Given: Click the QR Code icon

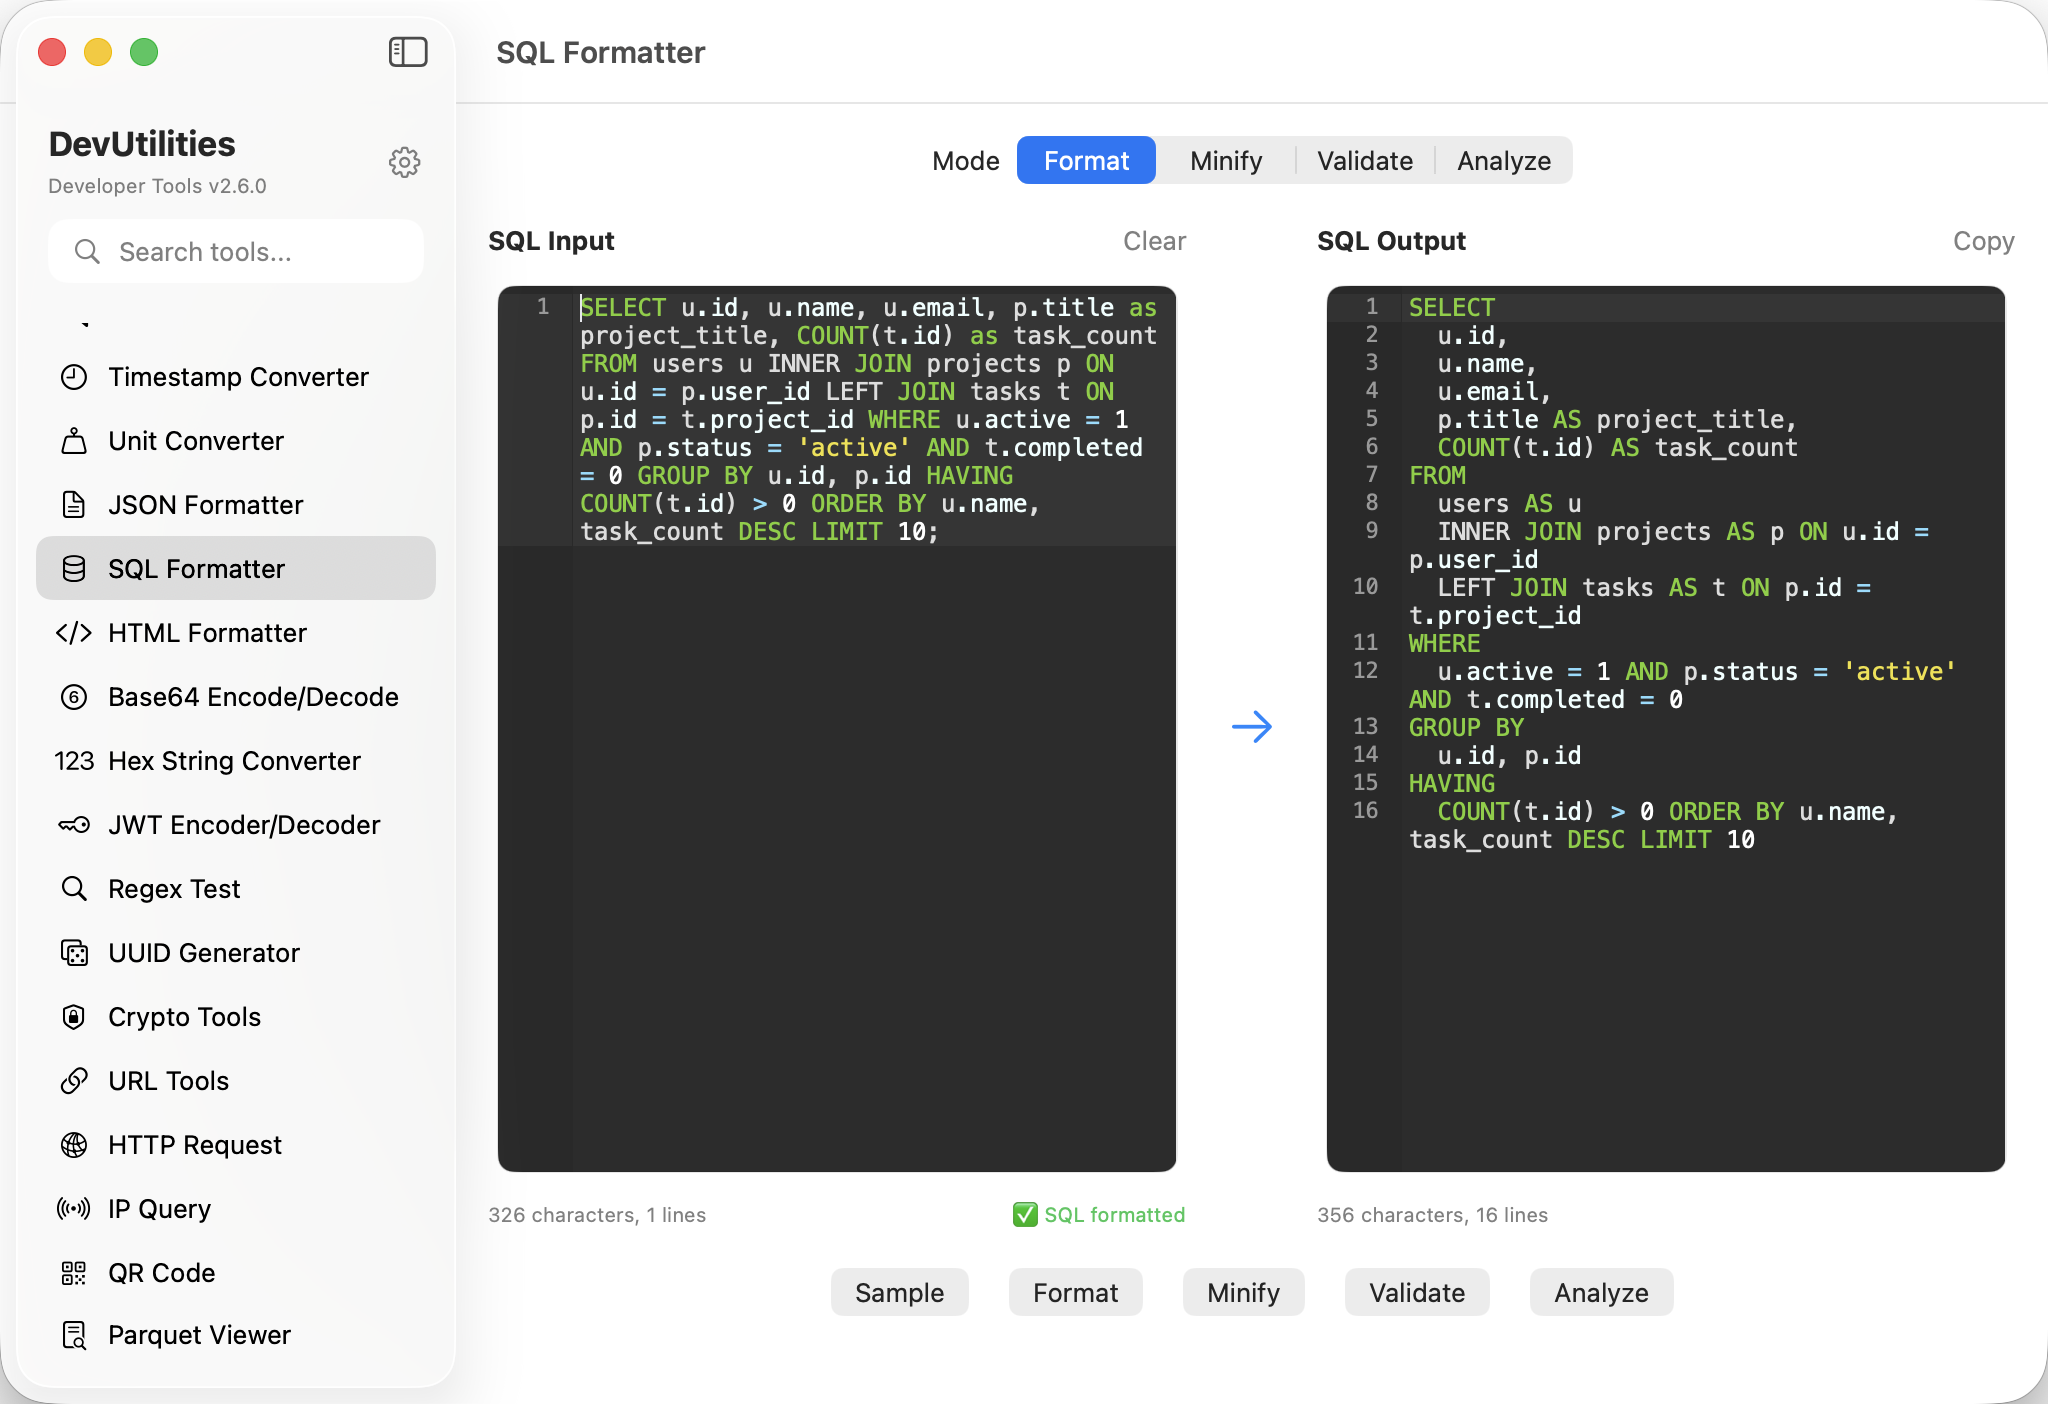Looking at the screenshot, I should coord(74,1273).
